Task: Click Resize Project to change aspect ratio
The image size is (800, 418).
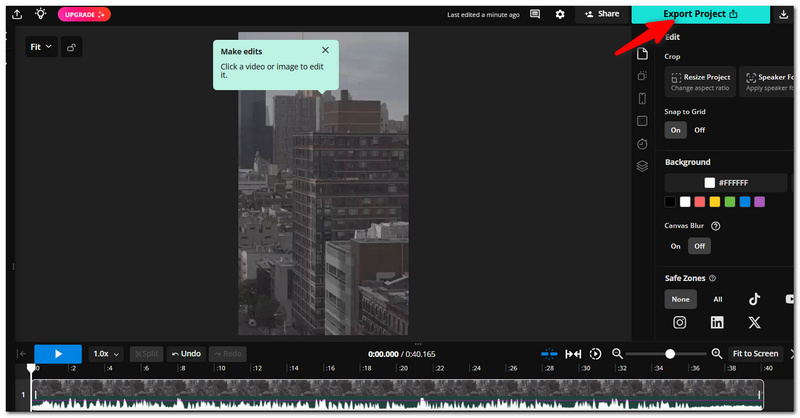Action: [700, 82]
